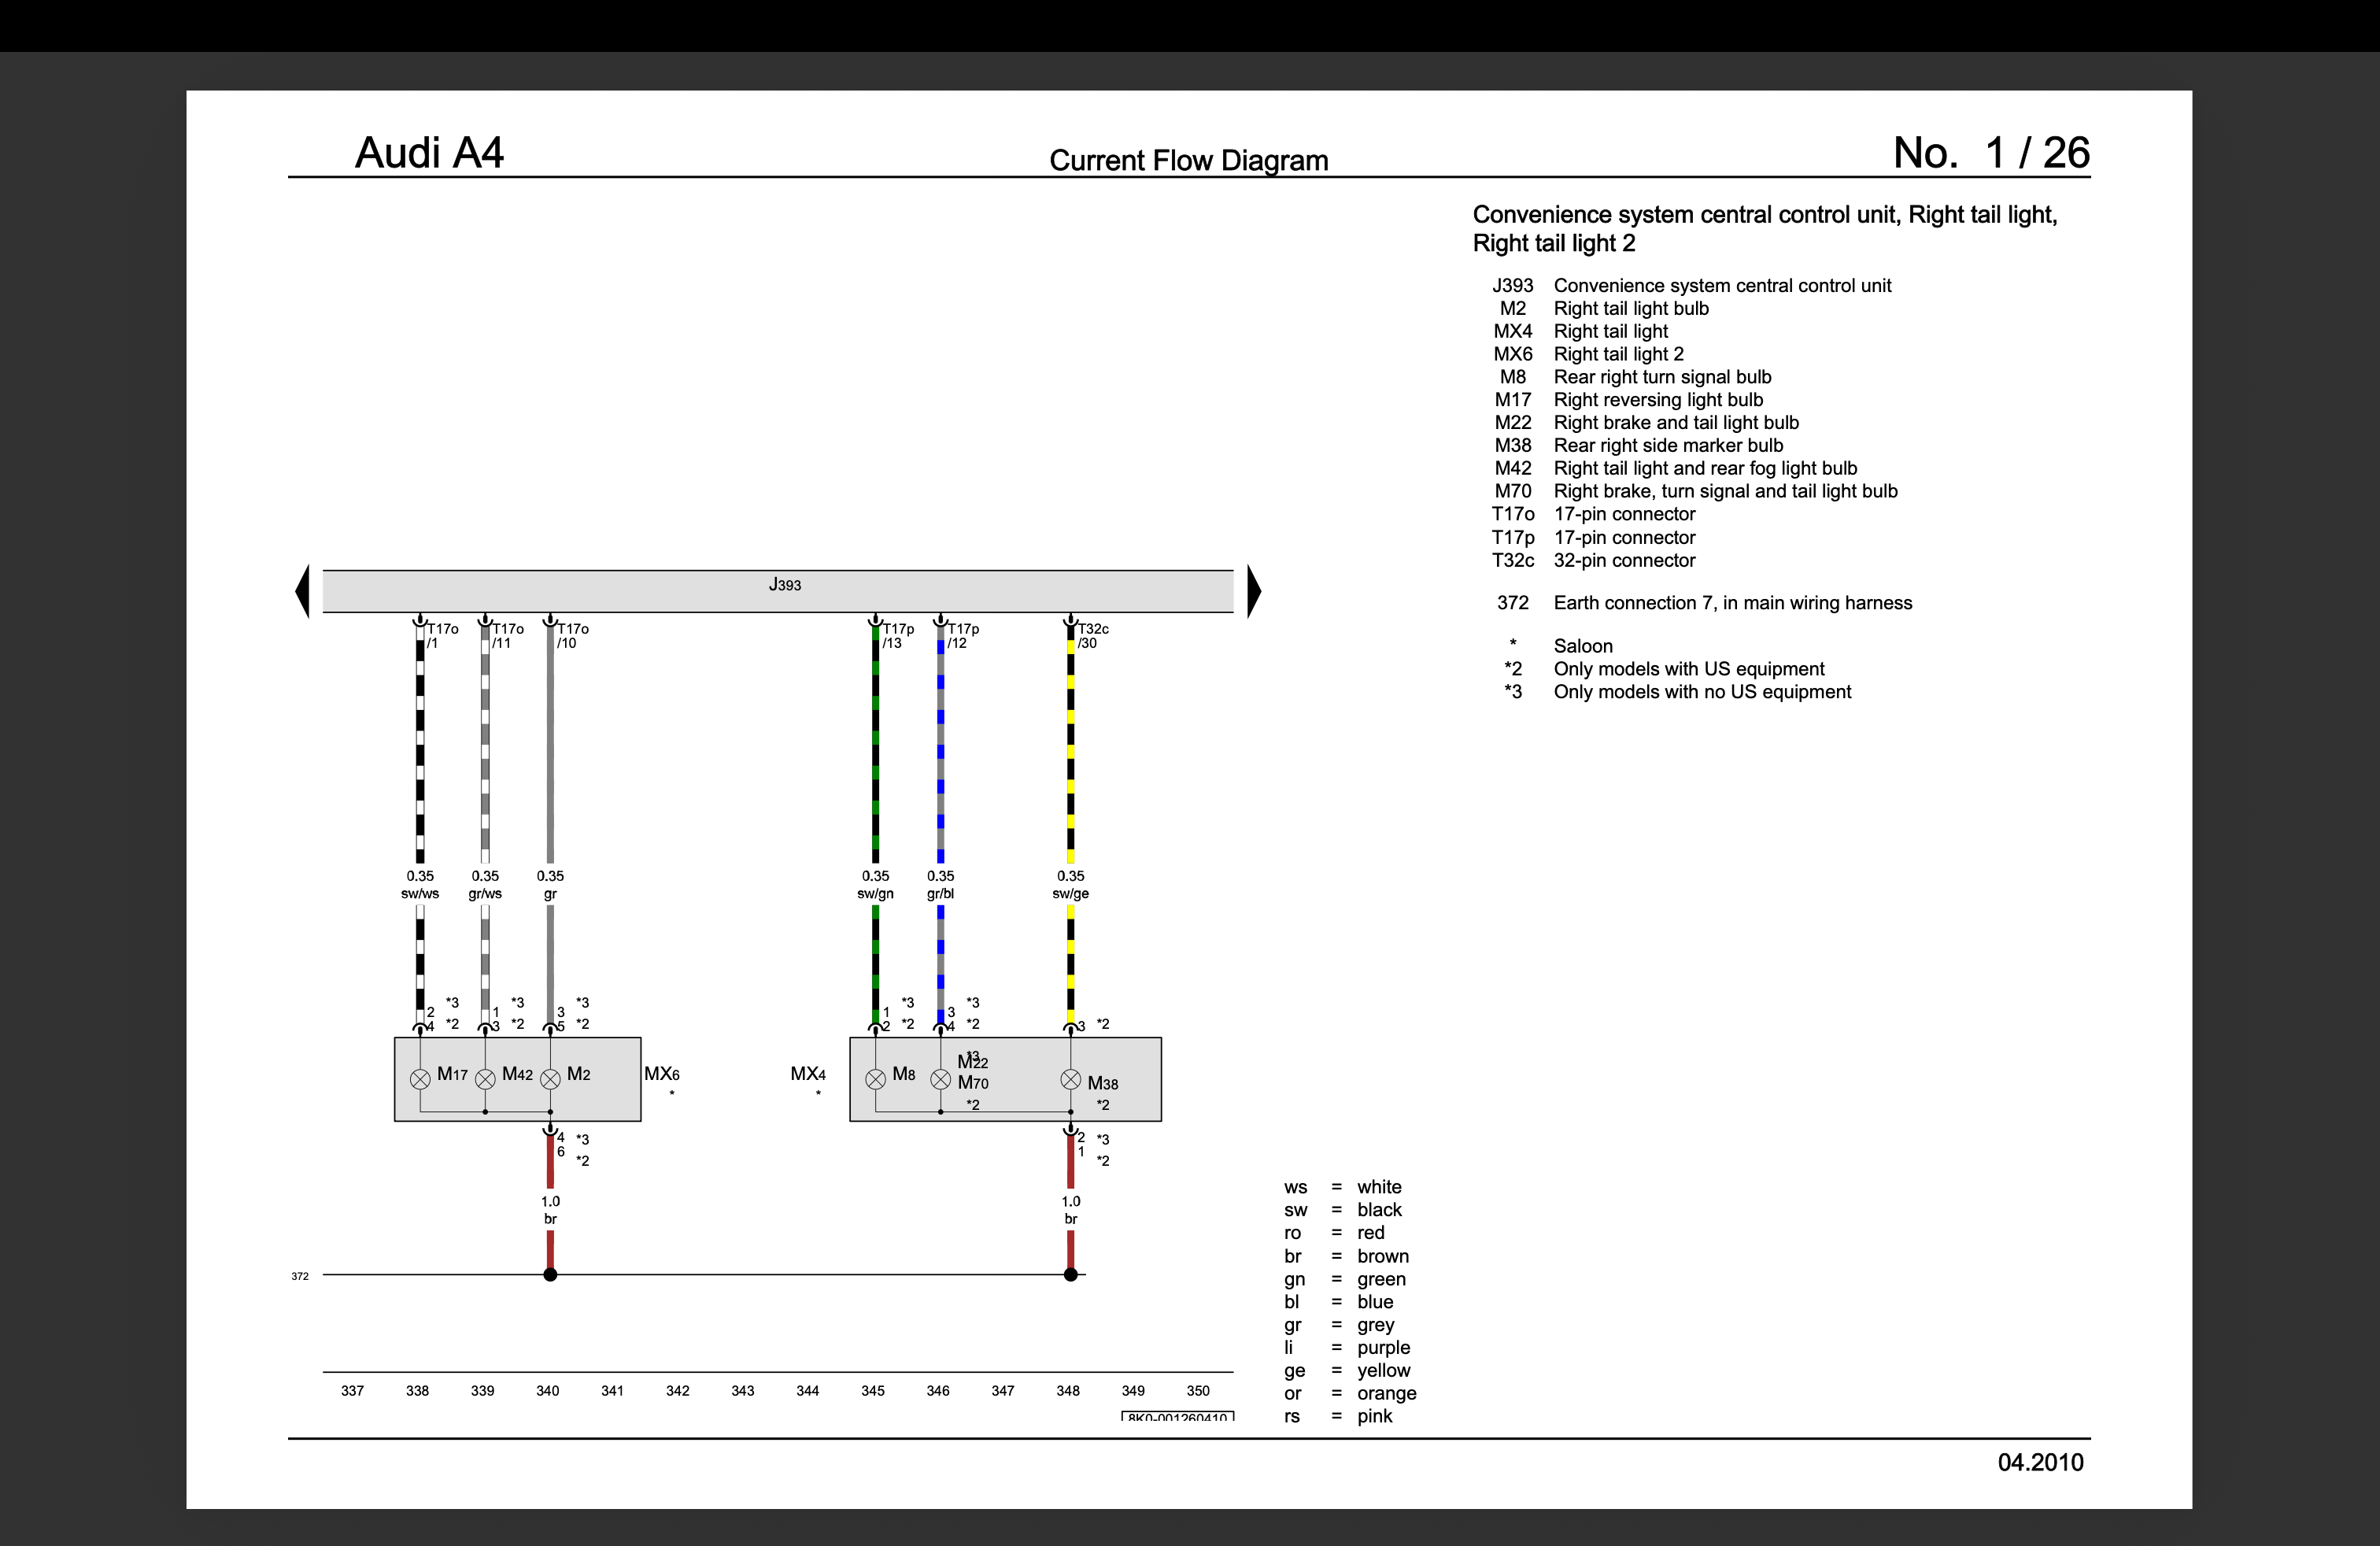Click the "T17p /13" connector pin label
The width and height of the screenshot is (2380, 1546).
pyautogui.click(x=897, y=636)
